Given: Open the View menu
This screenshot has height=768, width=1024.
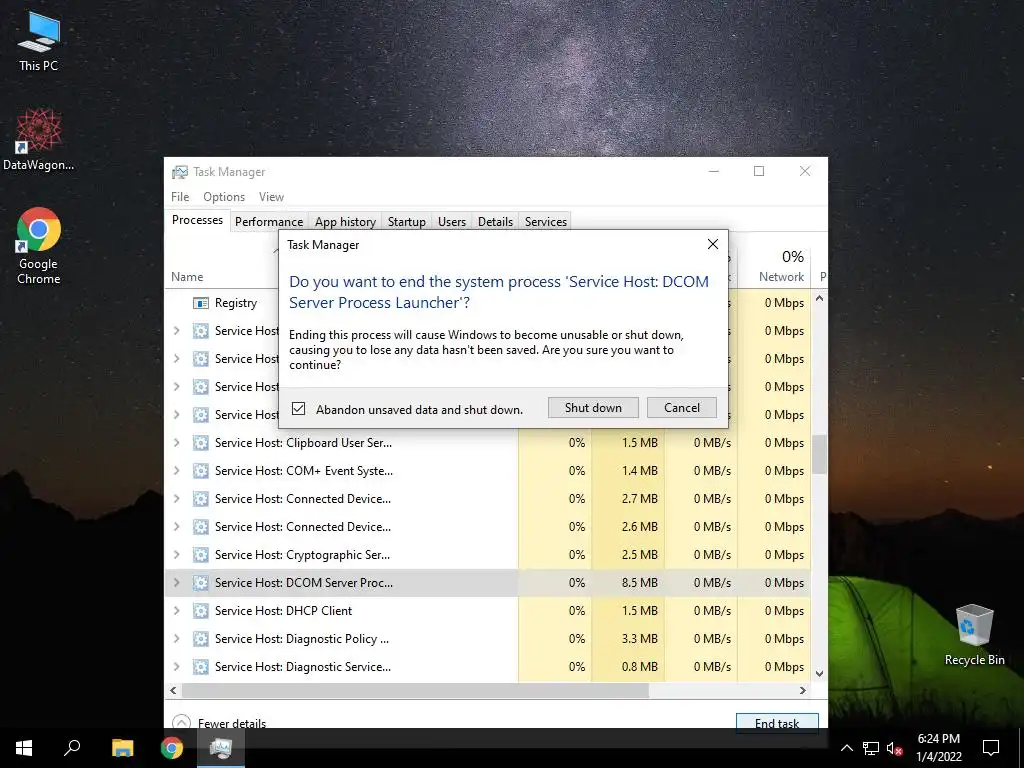Looking at the screenshot, I should click(x=271, y=197).
